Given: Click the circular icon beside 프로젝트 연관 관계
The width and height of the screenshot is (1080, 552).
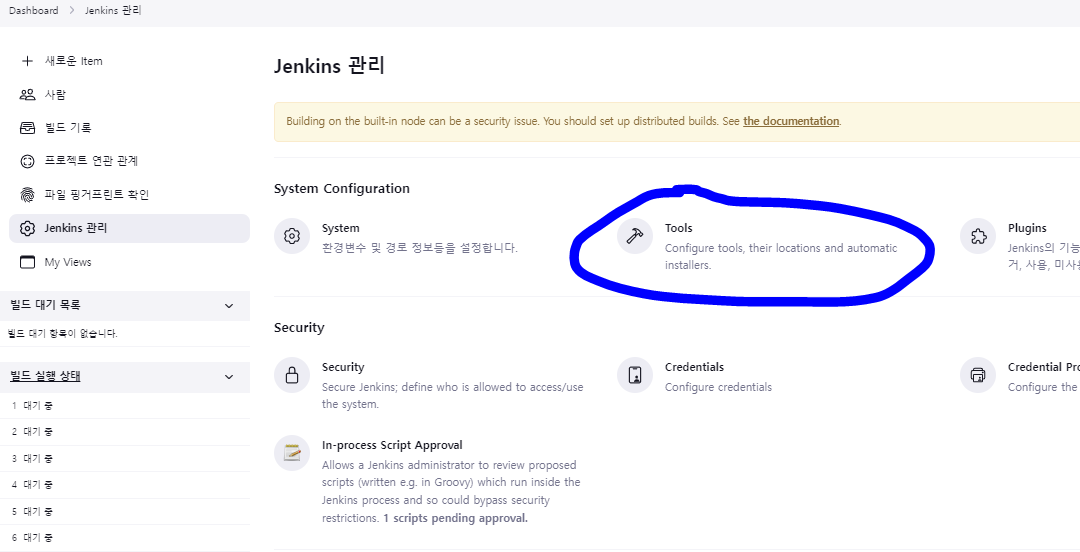Looking at the screenshot, I should pos(27,161).
